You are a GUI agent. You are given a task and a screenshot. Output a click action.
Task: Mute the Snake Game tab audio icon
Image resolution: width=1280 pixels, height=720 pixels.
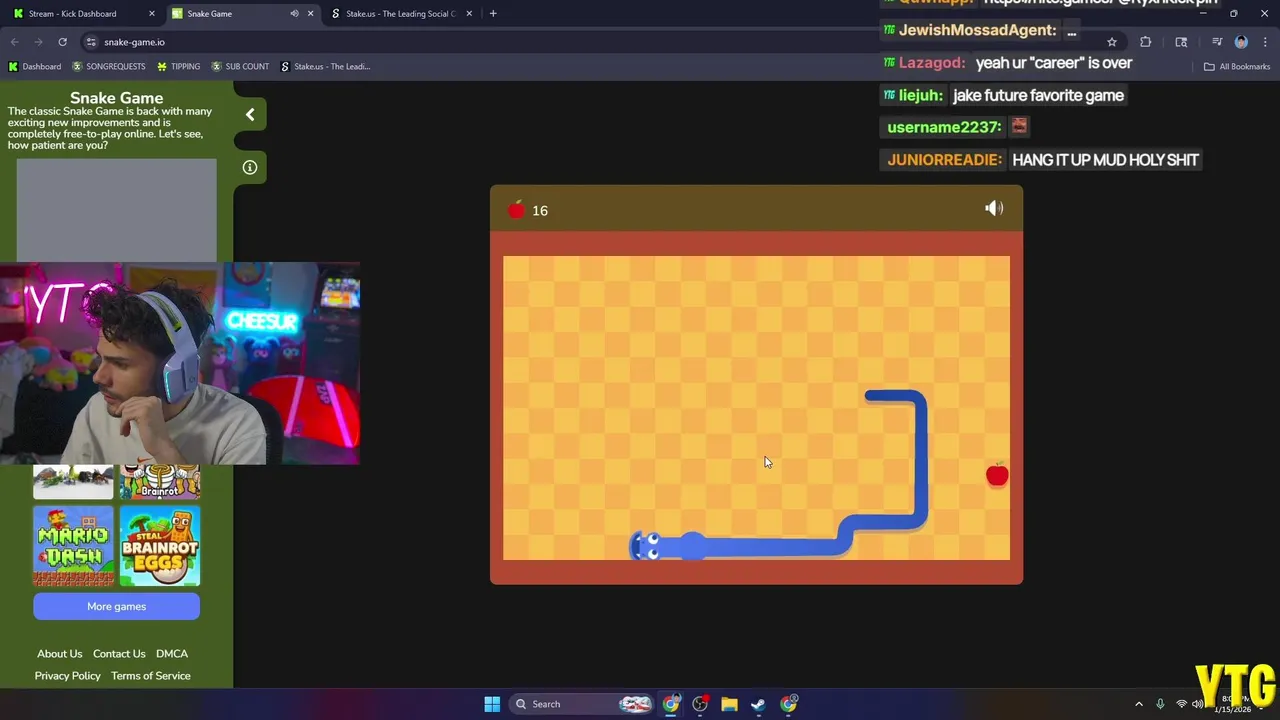click(x=294, y=14)
